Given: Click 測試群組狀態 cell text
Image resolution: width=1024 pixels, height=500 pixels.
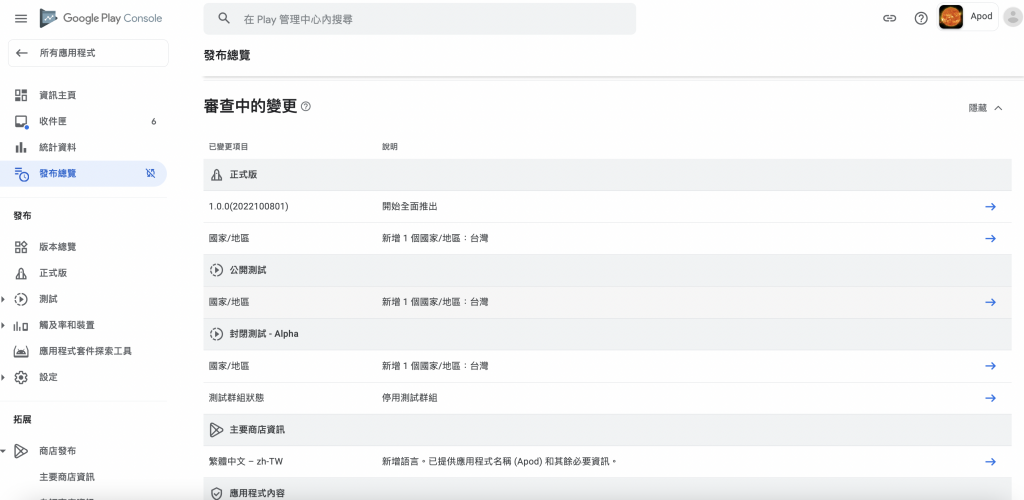Looking at the screenshot, I should (x=236, y=398).
